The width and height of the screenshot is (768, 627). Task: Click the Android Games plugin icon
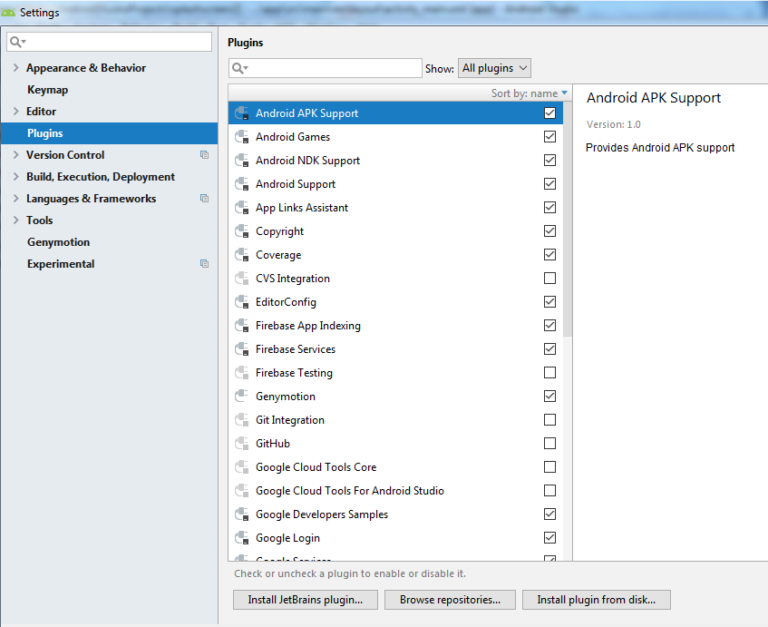(241, 137)
